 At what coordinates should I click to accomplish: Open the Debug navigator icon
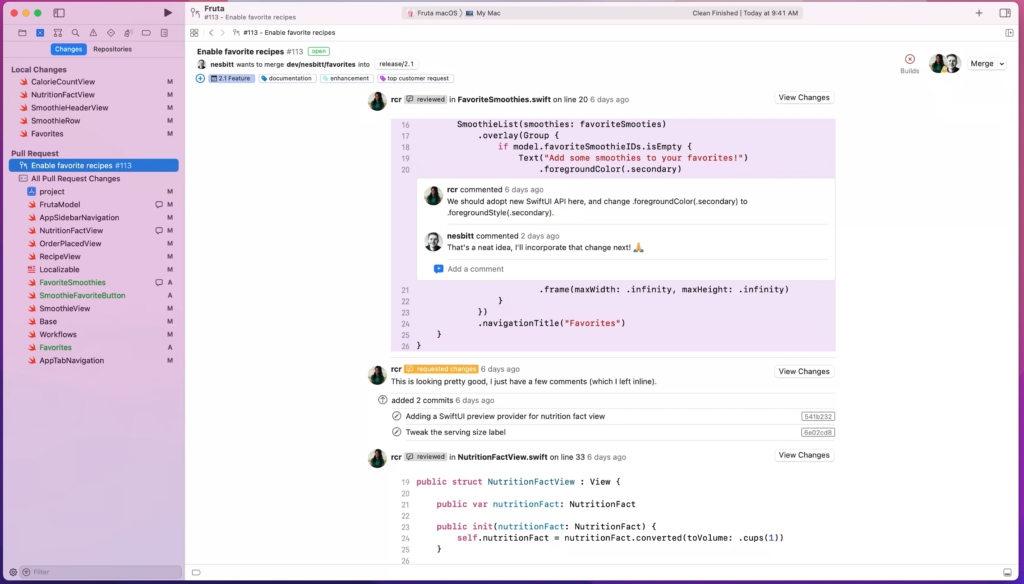coord(128,33)
